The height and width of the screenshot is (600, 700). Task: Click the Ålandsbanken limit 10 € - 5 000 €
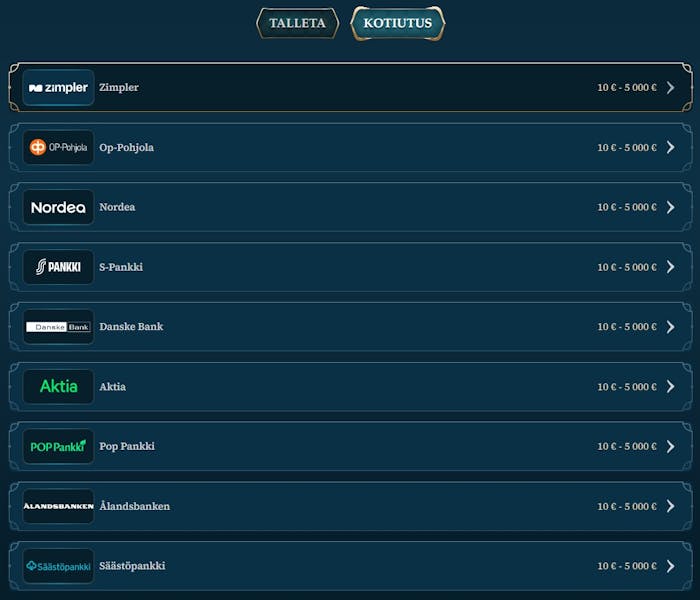pos(627,506)
